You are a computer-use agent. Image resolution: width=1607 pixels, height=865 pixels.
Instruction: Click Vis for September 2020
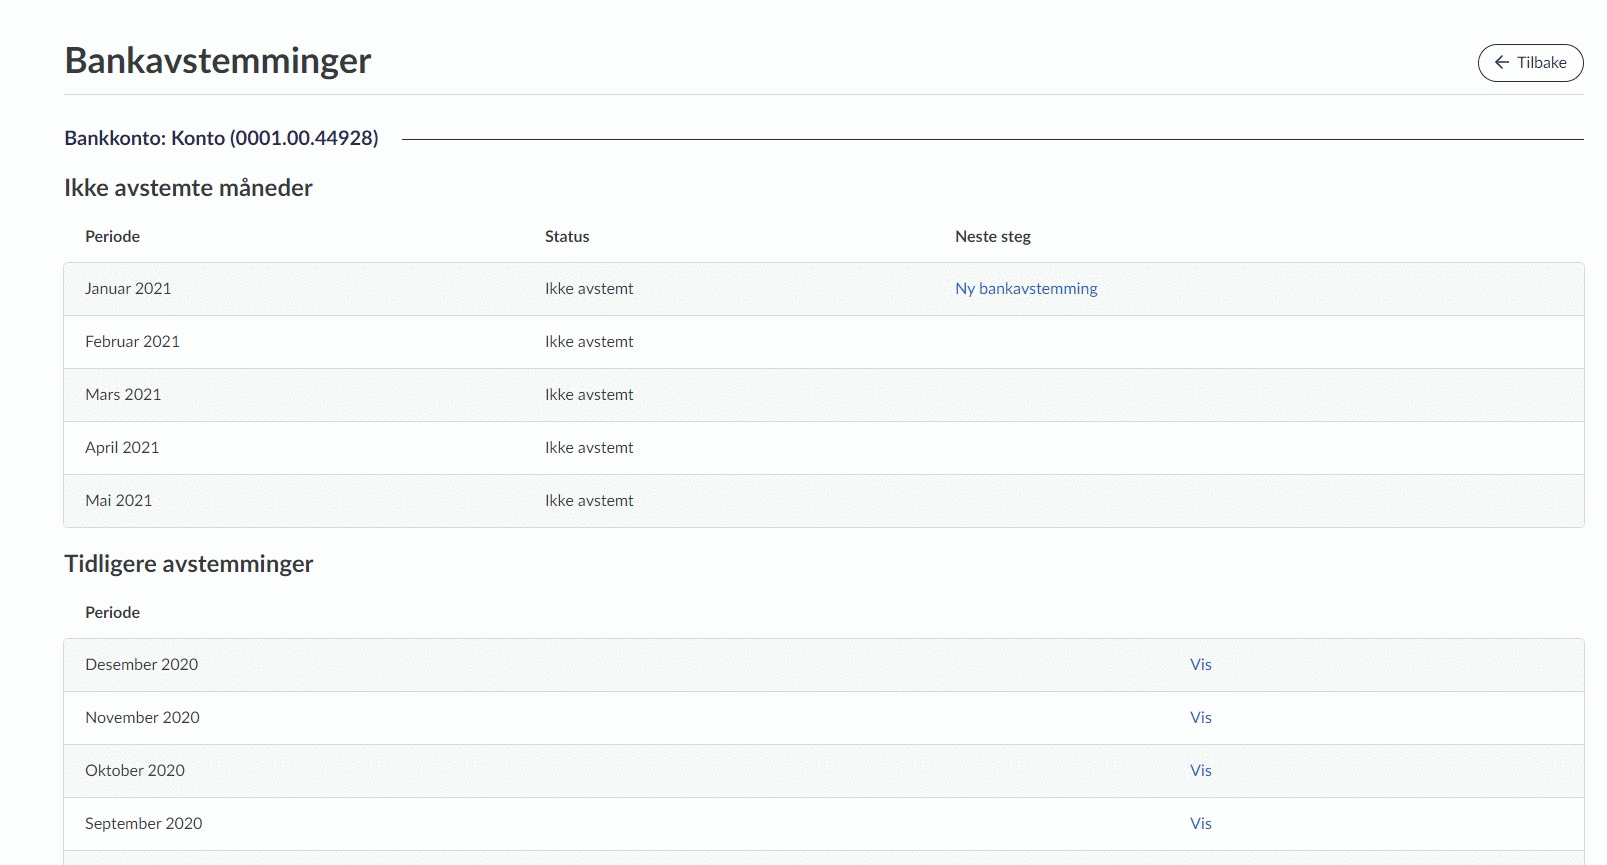[1200, 823]
